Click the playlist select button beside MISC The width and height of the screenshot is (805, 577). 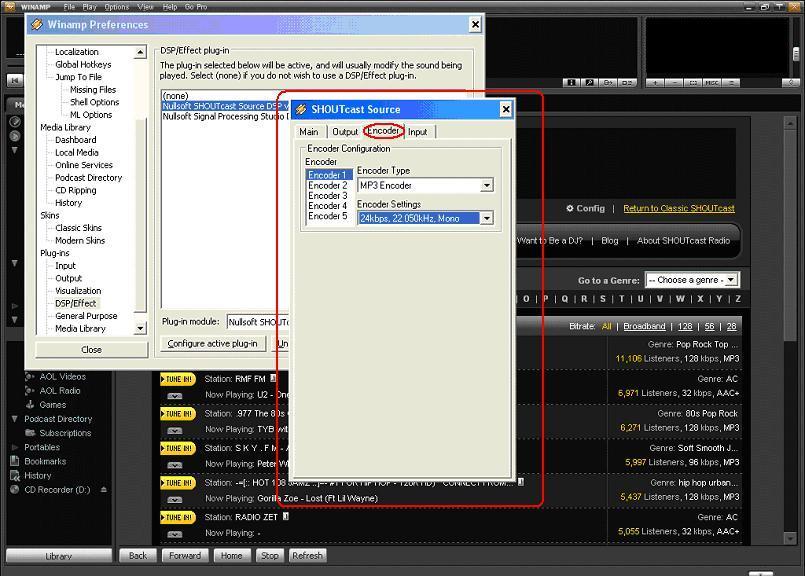[x=693, y=83]
